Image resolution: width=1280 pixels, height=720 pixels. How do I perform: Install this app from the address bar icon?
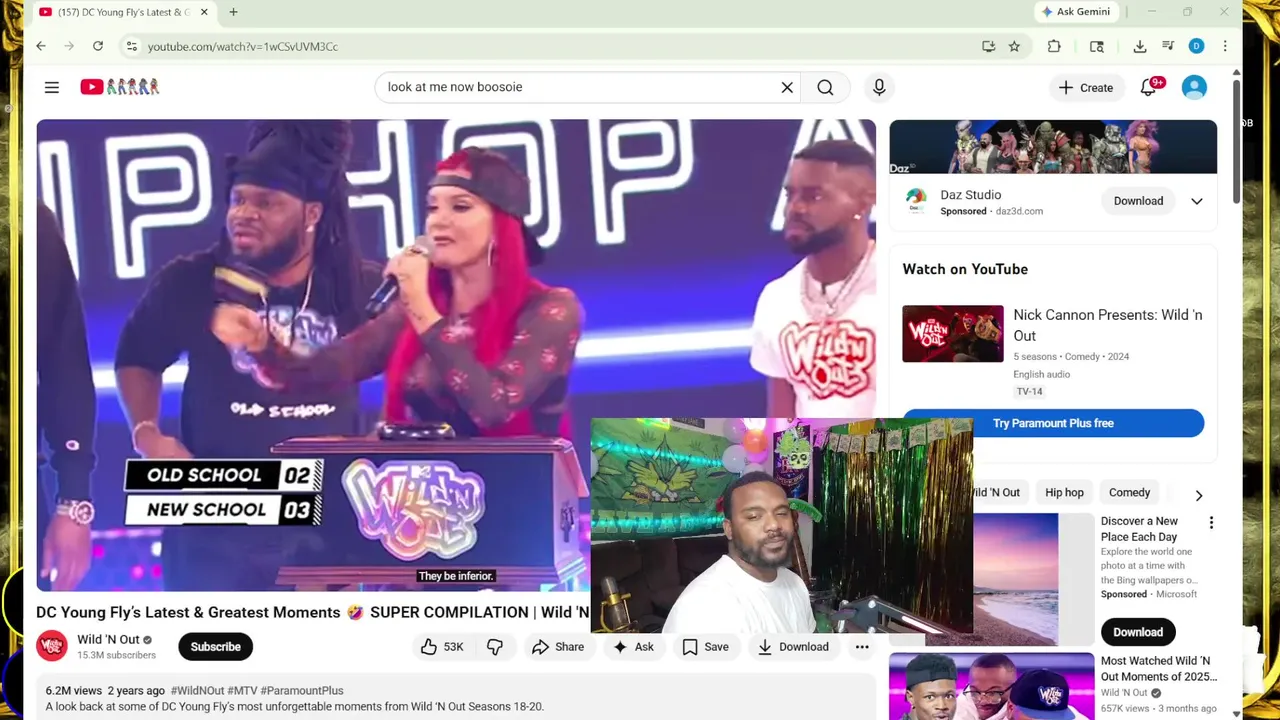pos(988,46)
